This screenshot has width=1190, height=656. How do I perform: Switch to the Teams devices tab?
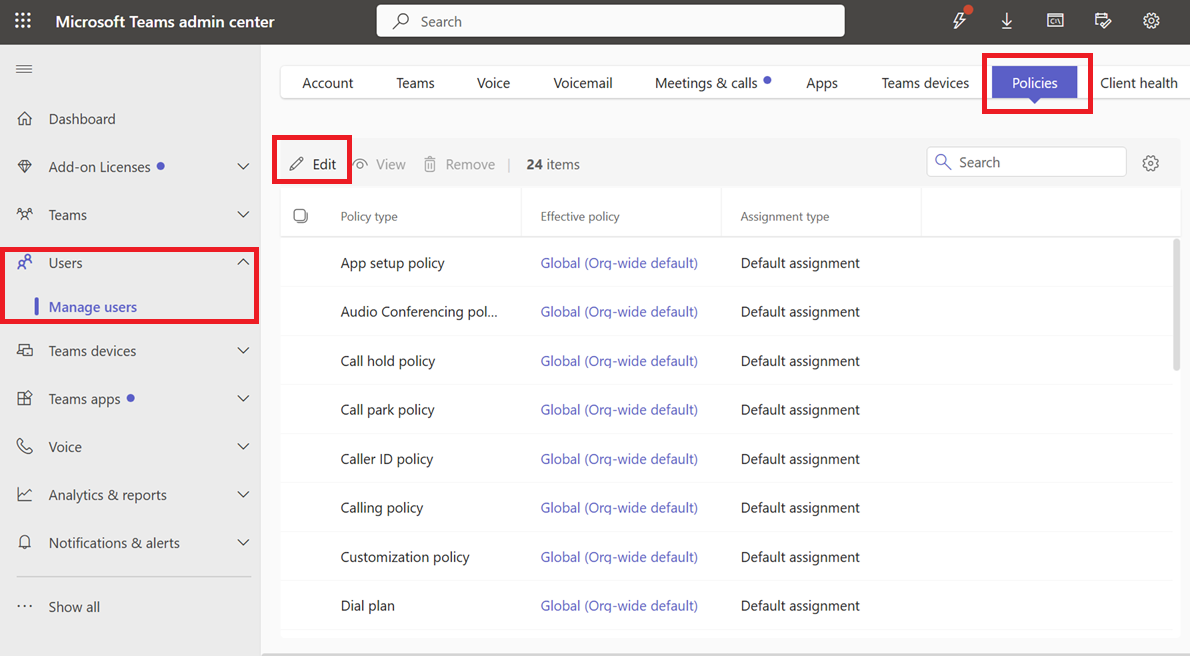point(925,83)
